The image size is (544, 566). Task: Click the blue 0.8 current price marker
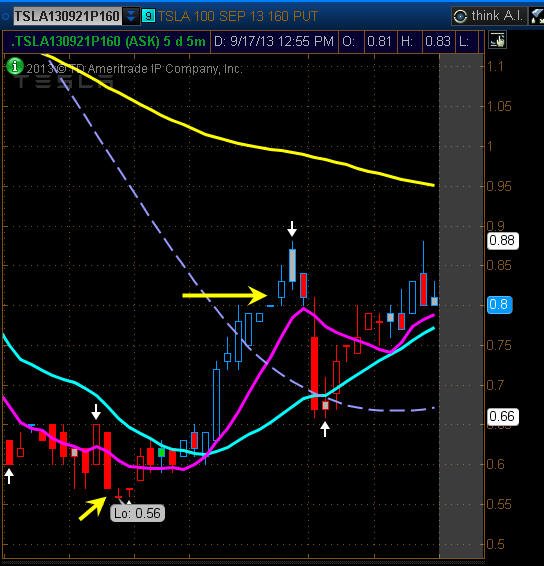pyautogui.click(x=499, y=305)
